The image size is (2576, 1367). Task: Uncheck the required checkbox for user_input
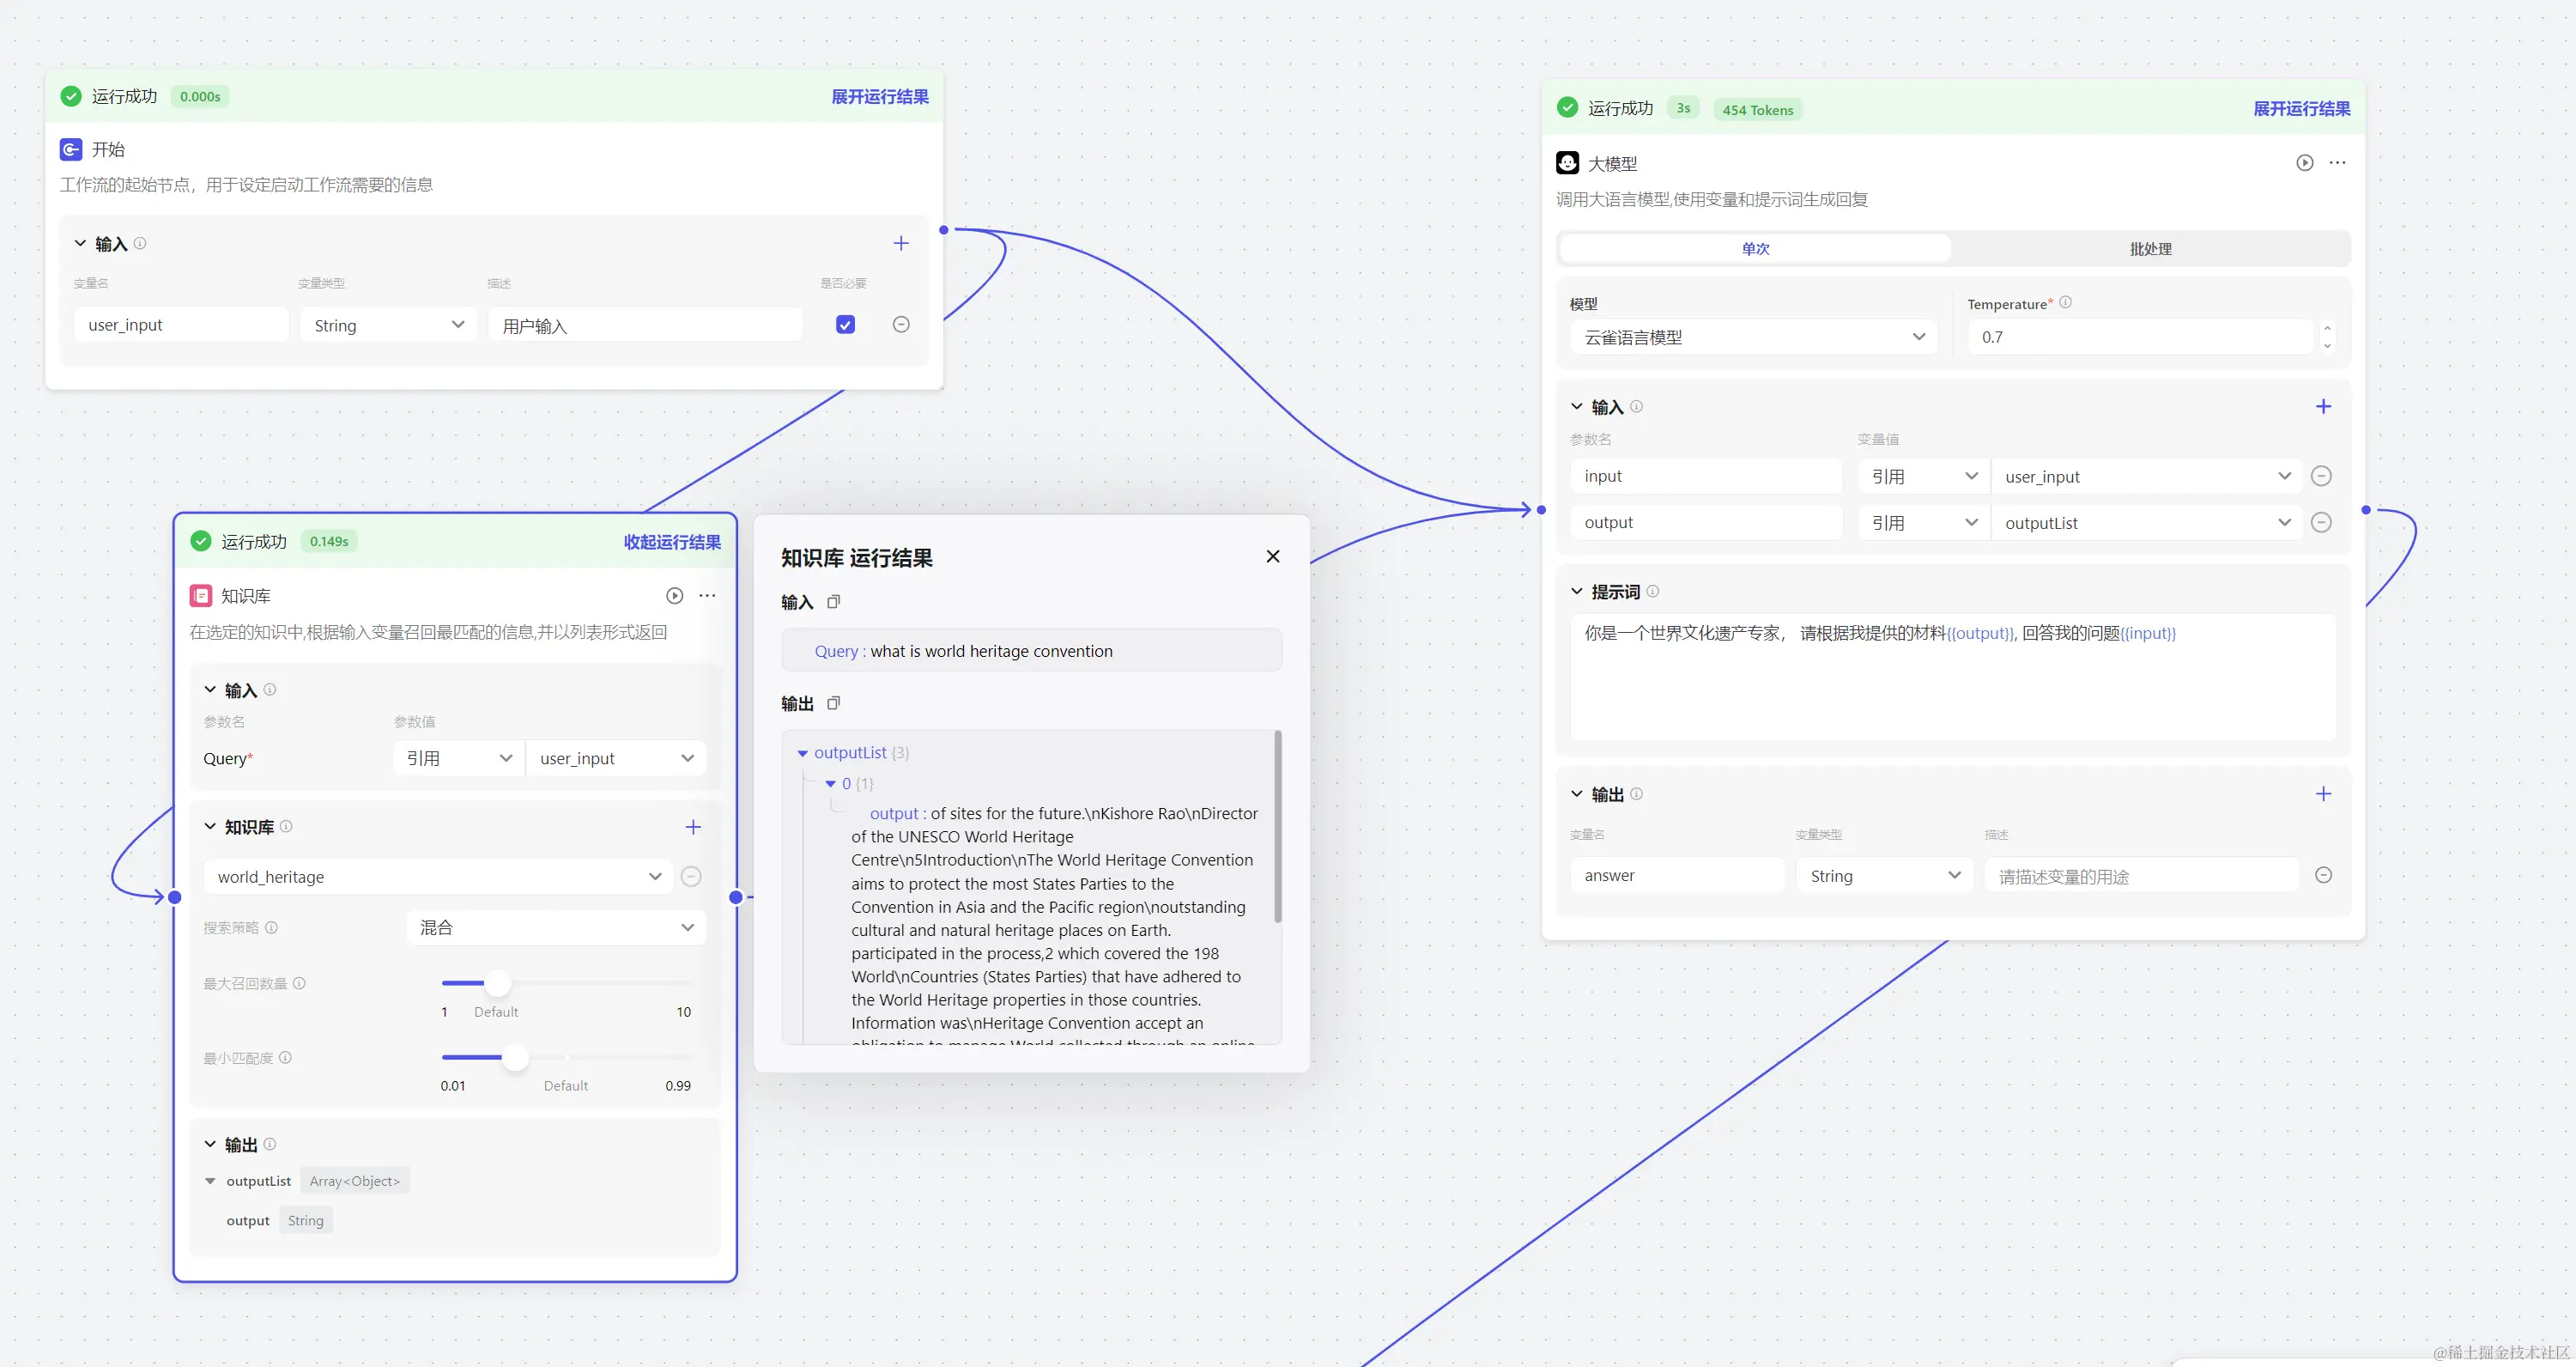845,325
